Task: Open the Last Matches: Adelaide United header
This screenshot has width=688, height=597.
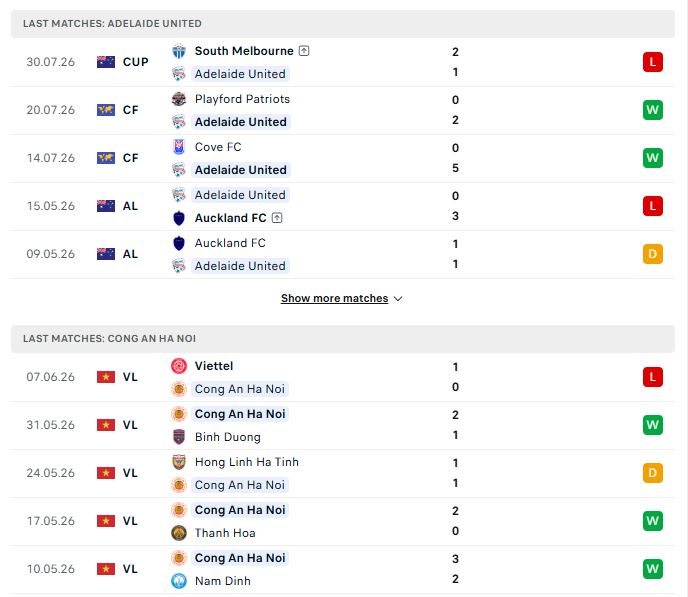Action: click(x=343, y=24)
